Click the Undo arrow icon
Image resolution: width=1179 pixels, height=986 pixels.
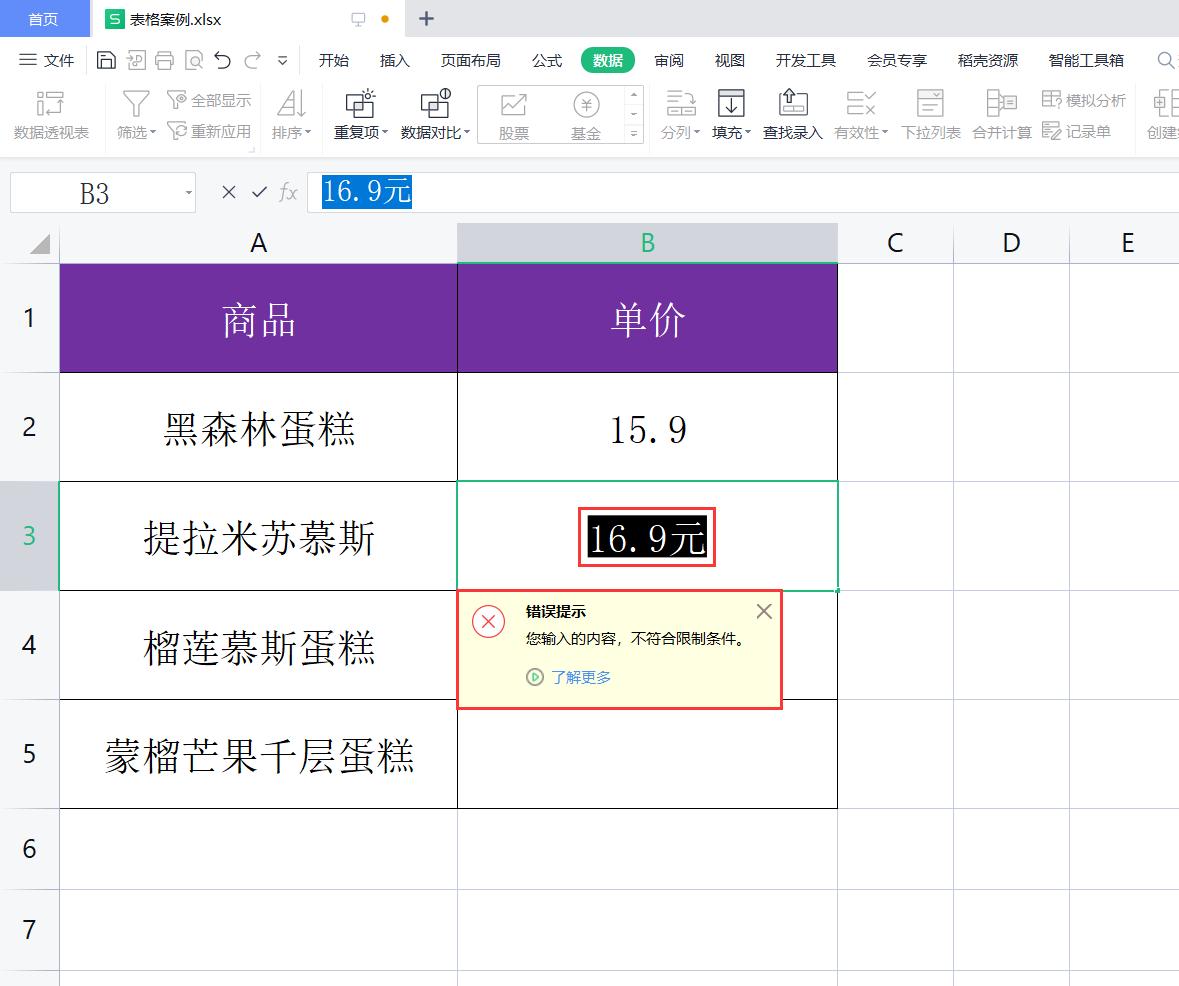coord(223,61)
